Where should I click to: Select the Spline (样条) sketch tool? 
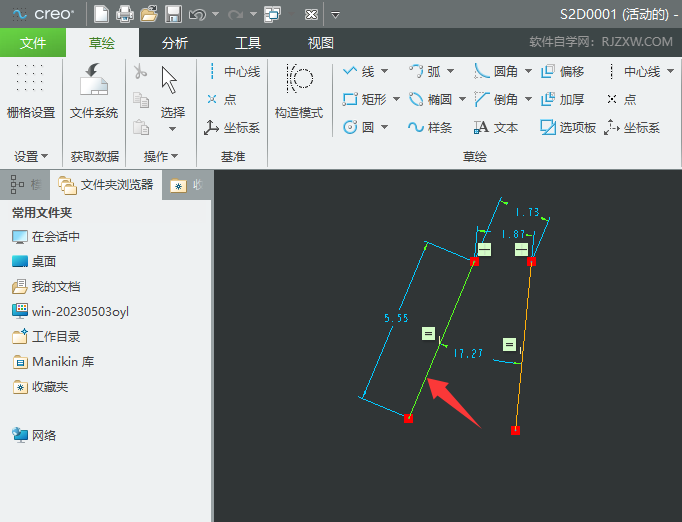[x=430, y=127]
